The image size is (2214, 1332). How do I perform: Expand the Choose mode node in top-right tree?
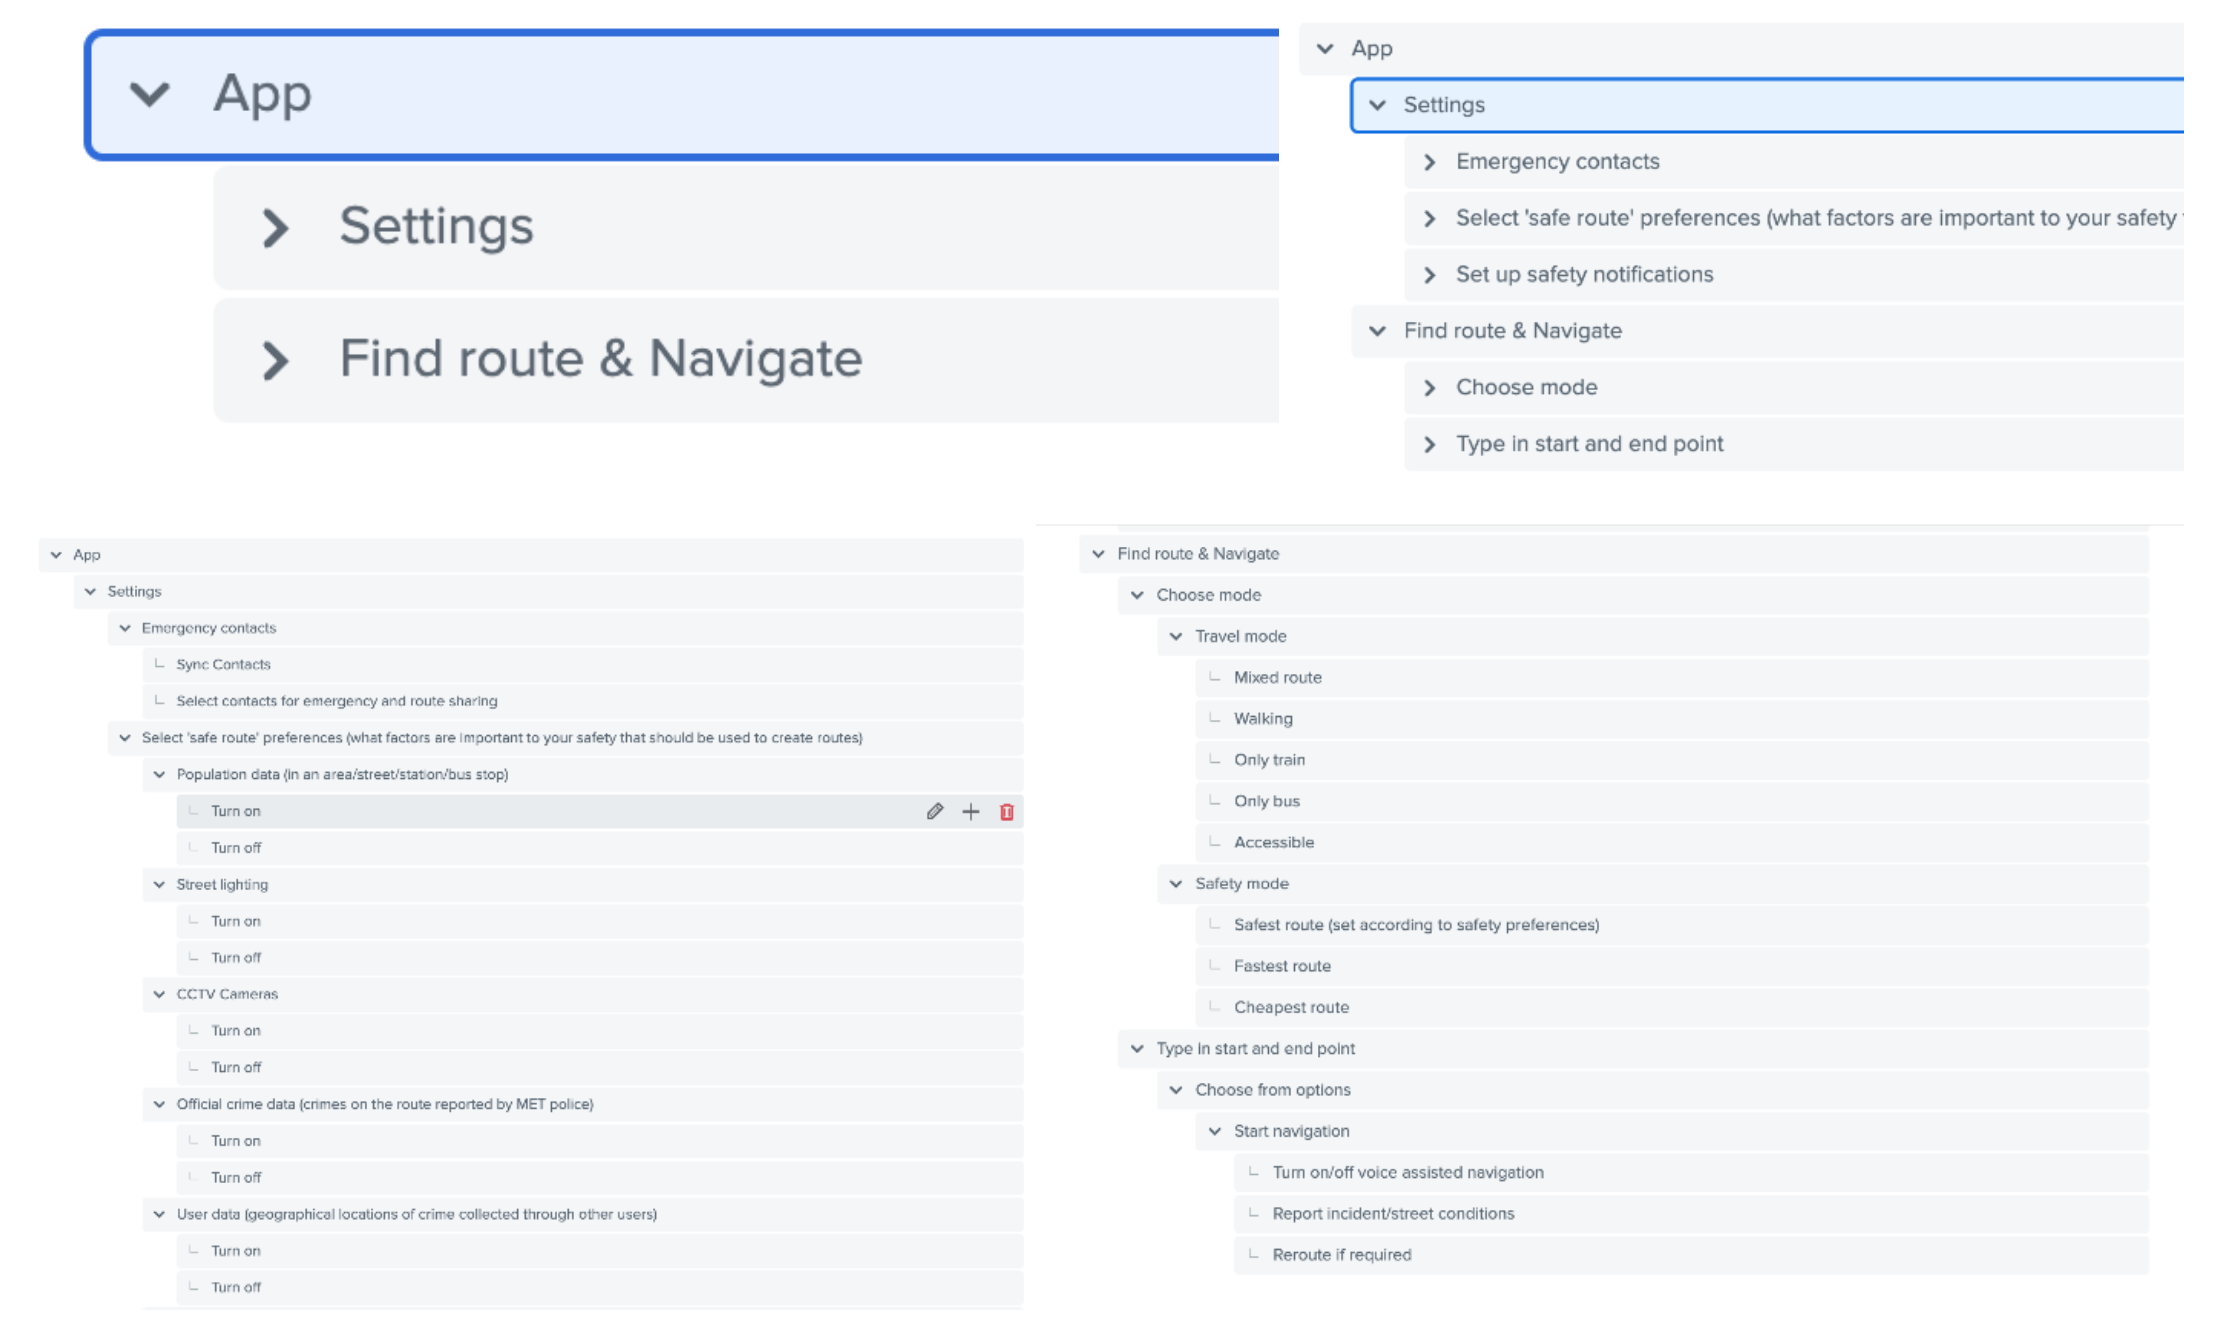(x=1429, y=388)
